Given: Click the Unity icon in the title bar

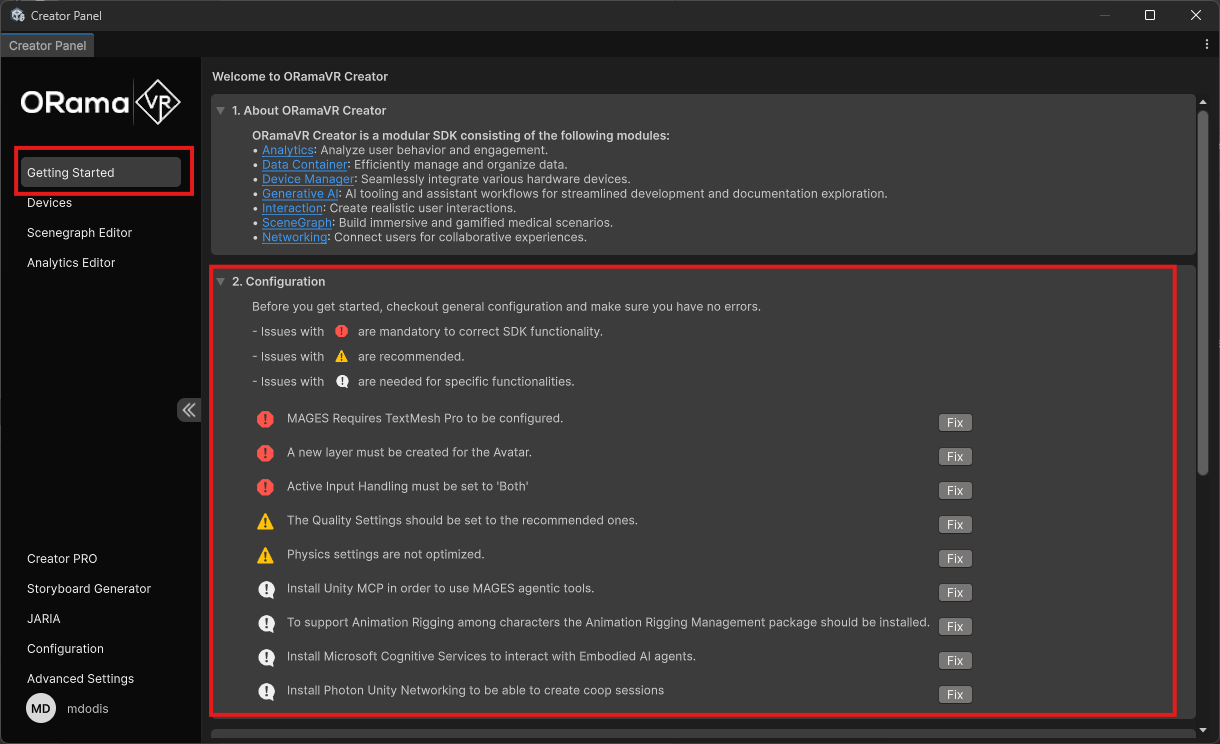Looking at the screenshot, I should [17, 15].
